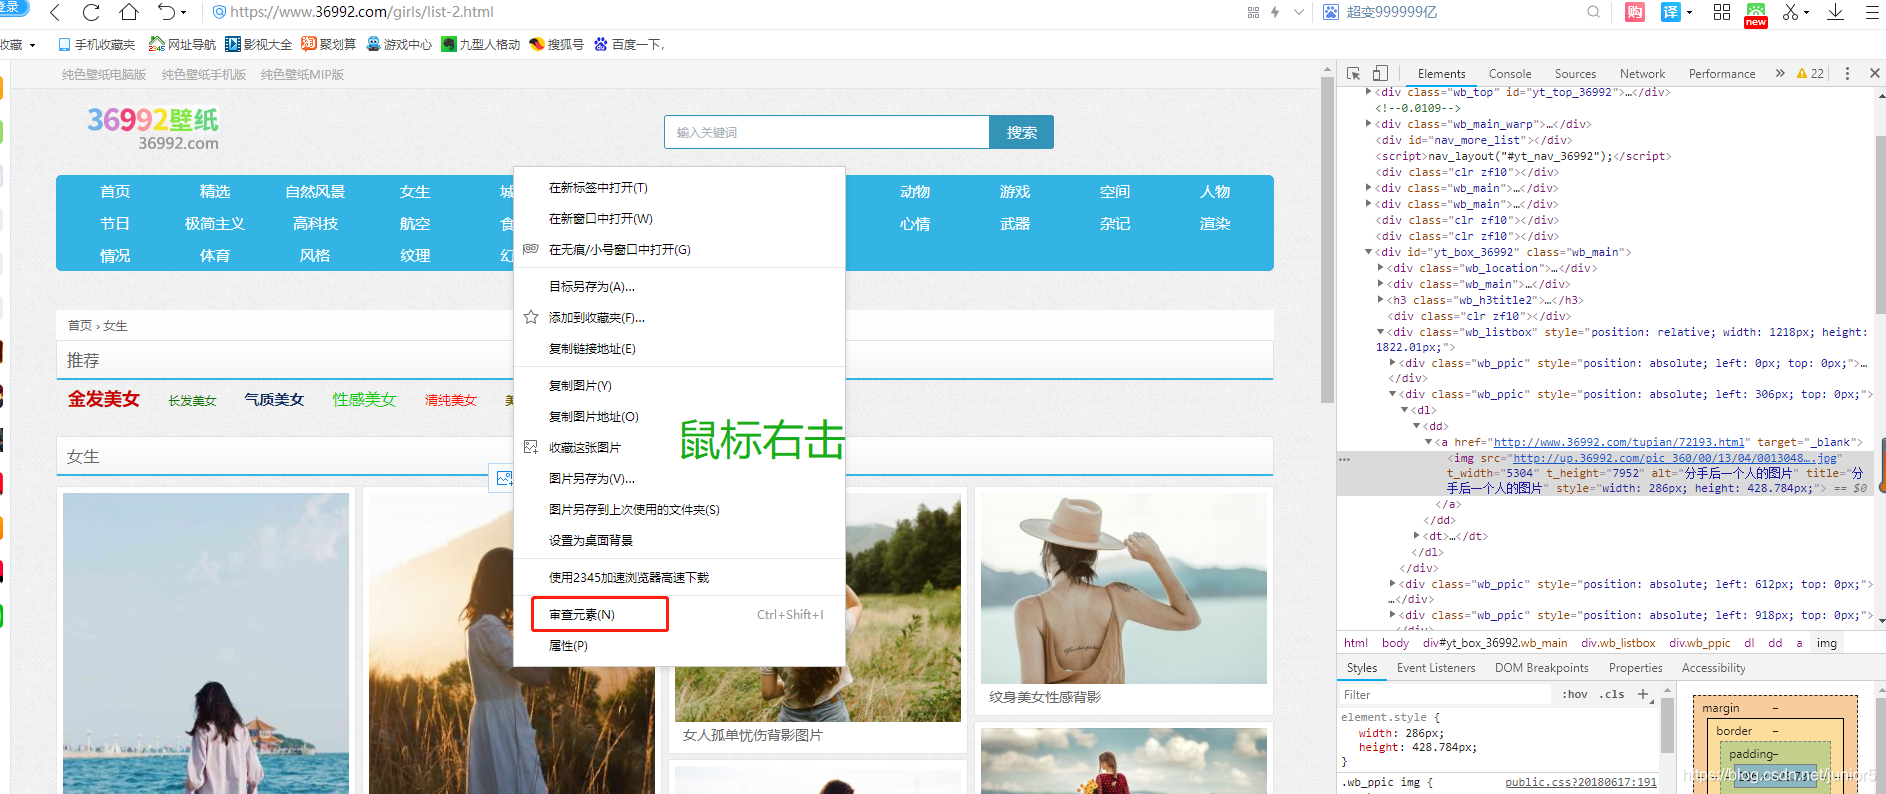Image resolution: width=1886 pixels, height=794 pixels.
Task: Collapse the div class wb_listbox node
Action: click(1381, 332)
